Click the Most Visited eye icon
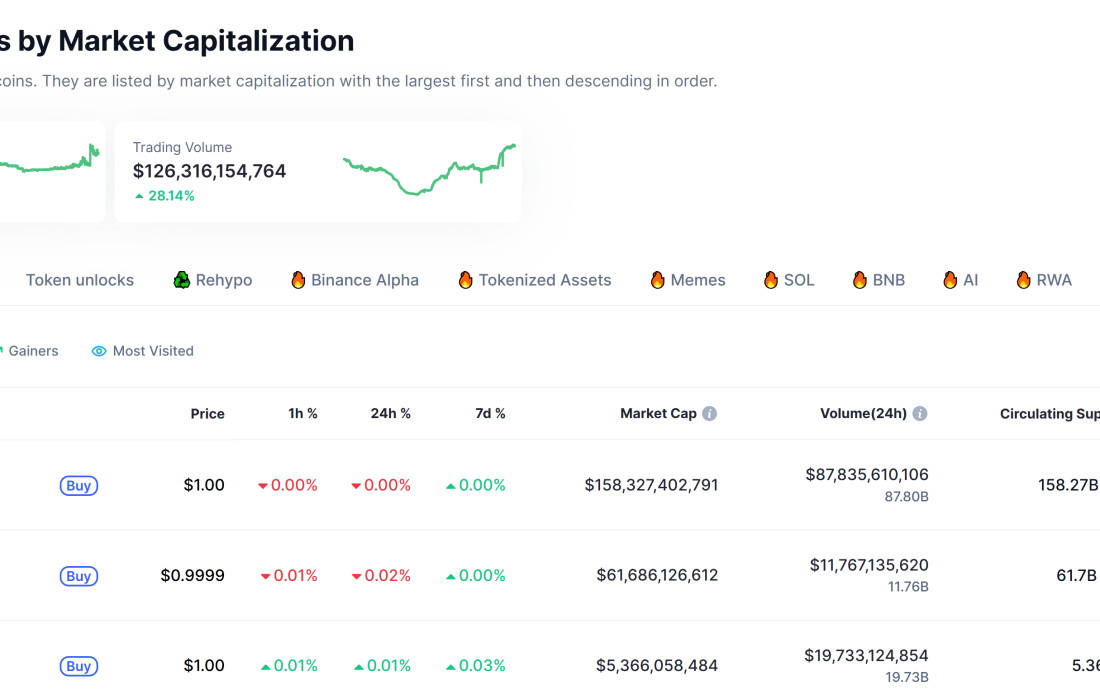1100x700 pixels. (99, 351)
